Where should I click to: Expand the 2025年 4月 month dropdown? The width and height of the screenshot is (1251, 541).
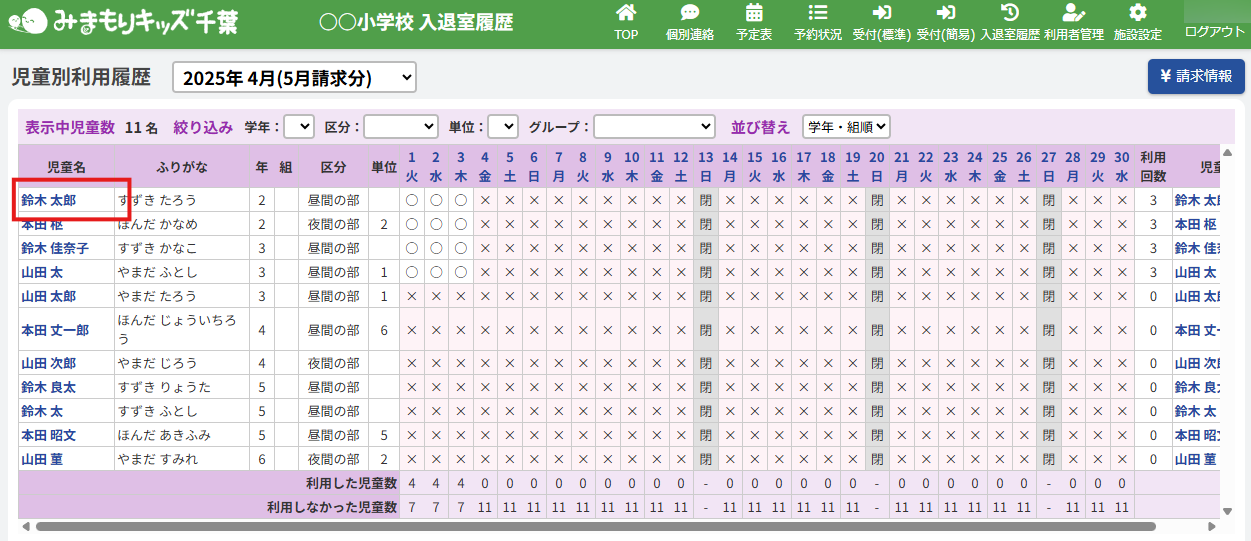[294, 77]
